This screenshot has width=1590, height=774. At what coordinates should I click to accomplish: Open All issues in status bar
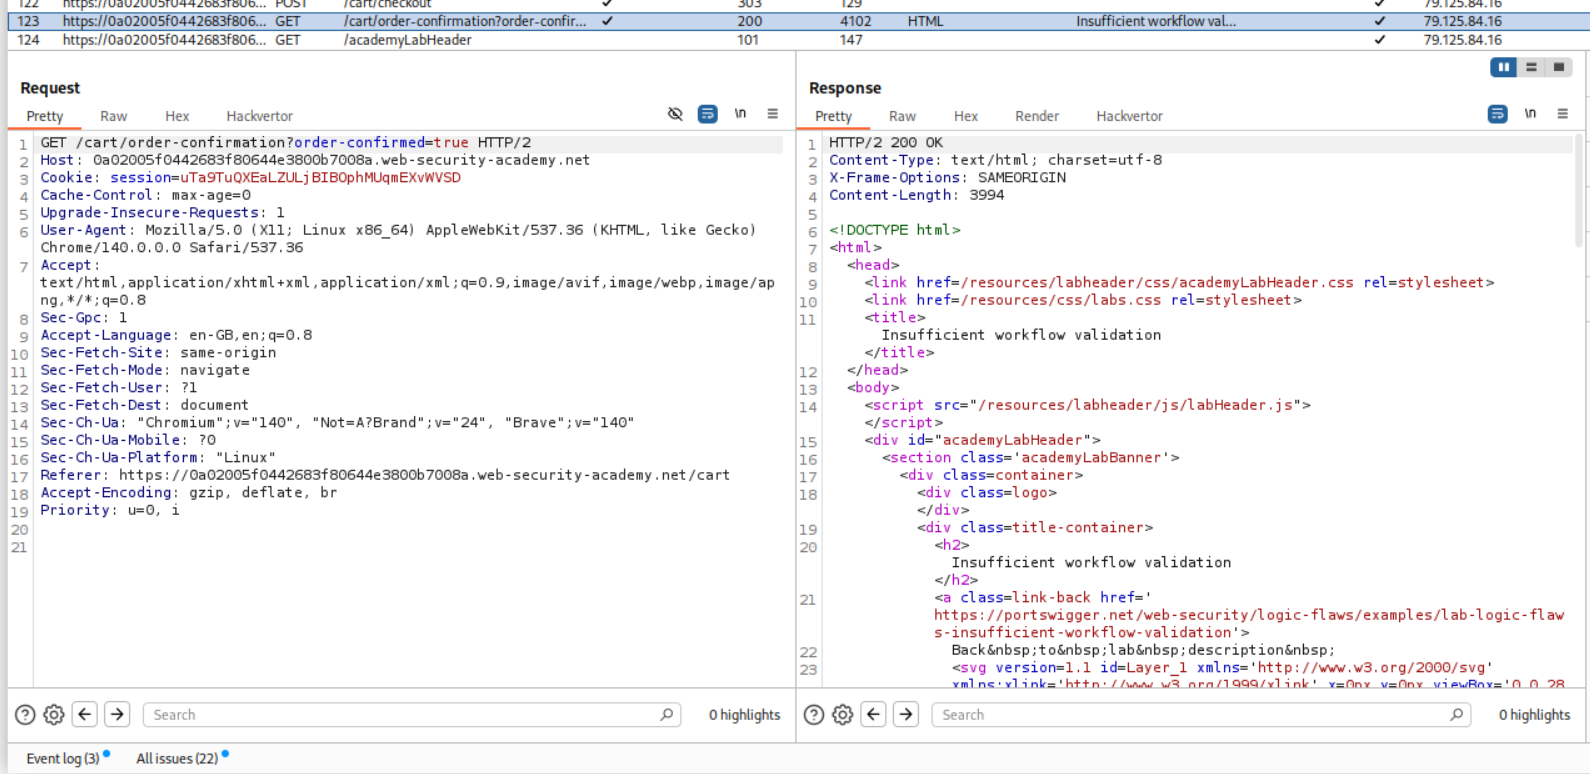click(x=177, y=758)
